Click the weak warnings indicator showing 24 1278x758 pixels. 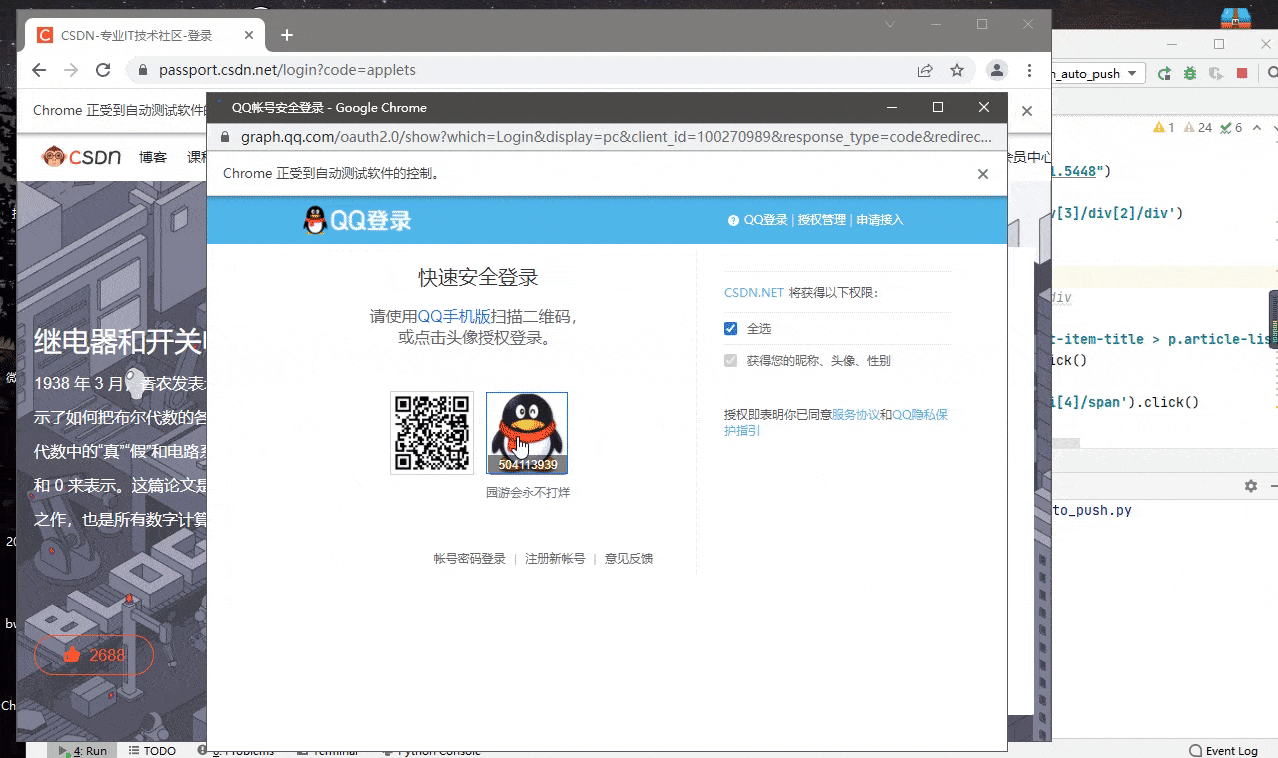click(x=1198, y=127)
